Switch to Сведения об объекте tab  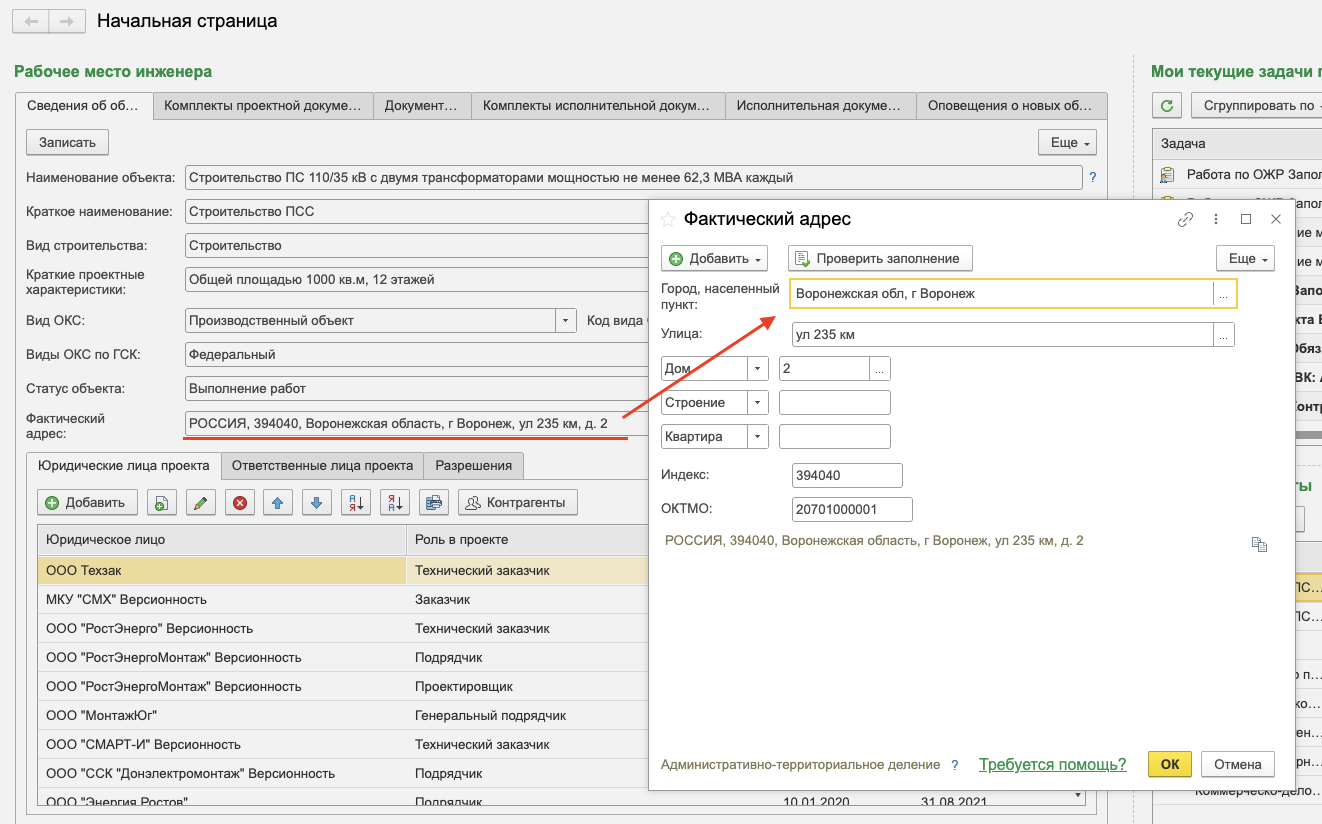pos(83,105)
